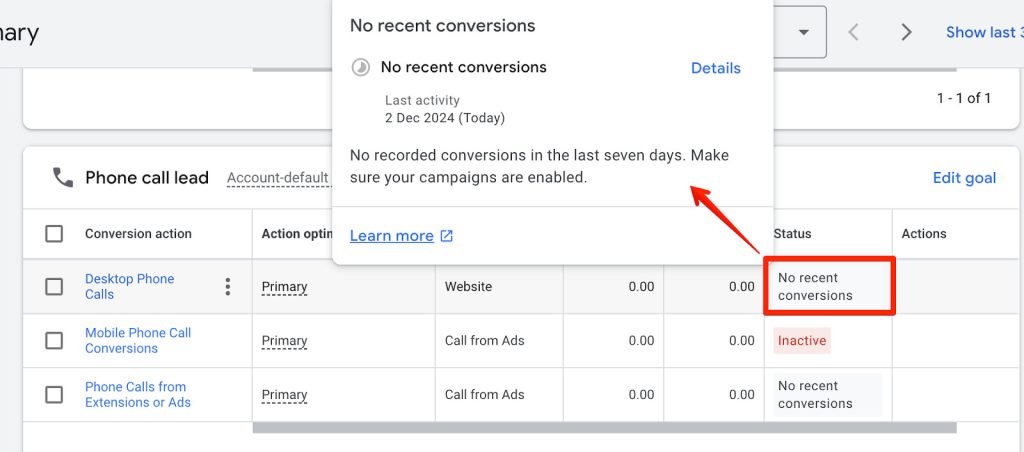1024x452 pixels.
Task: Click the Website source cell
Action: pos(468,287)
